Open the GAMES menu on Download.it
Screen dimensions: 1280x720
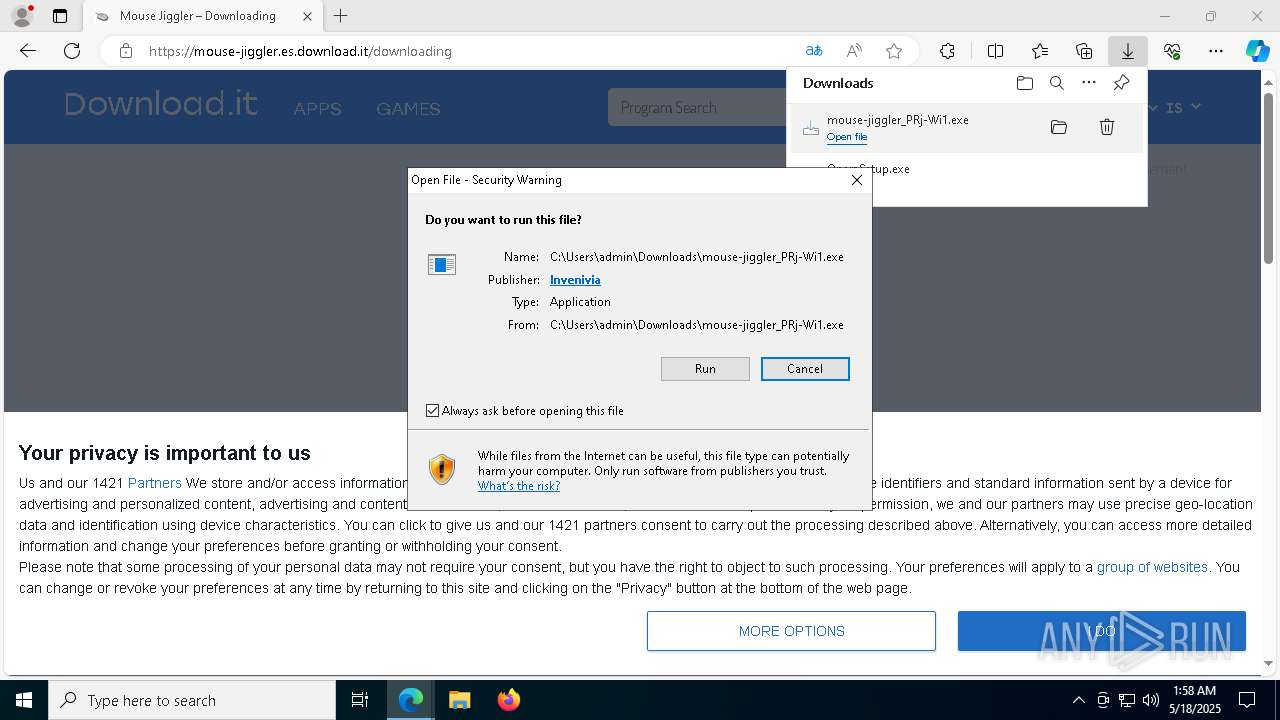[408, 109]
